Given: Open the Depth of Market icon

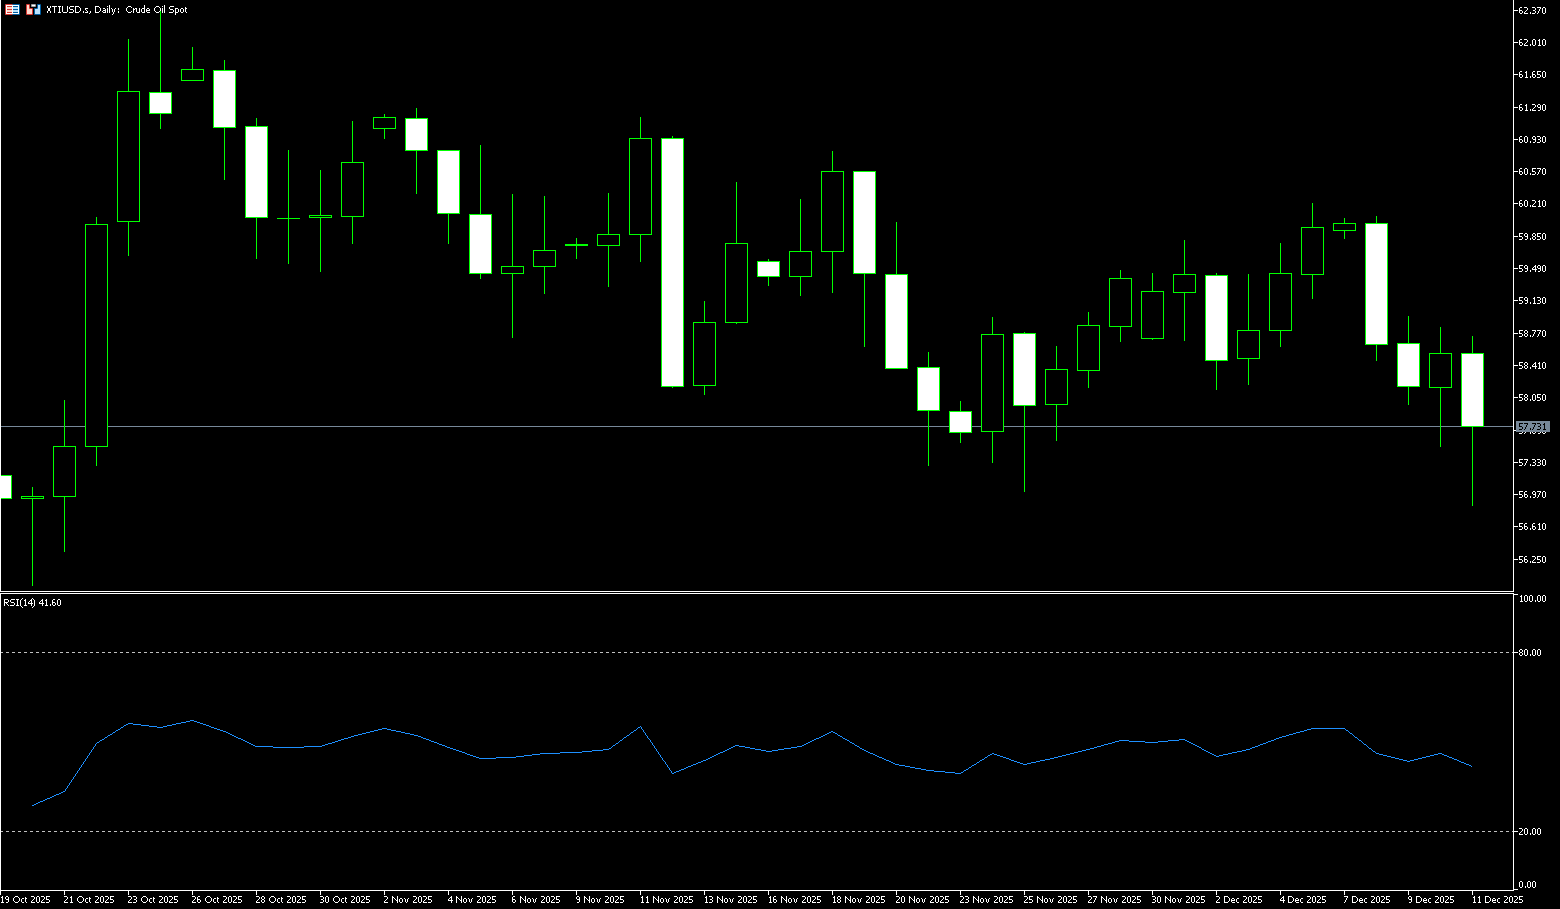Looking at the screenshot, I should [x=12, y=10].
